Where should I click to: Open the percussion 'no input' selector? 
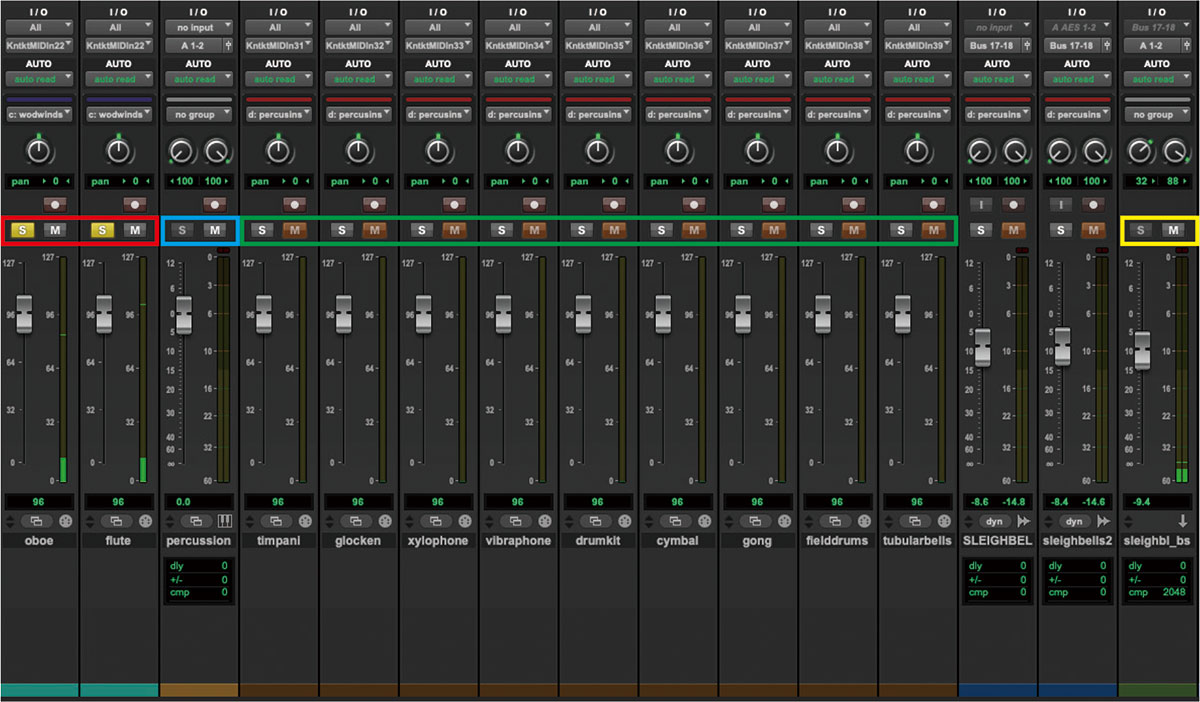tap(197, 28)
